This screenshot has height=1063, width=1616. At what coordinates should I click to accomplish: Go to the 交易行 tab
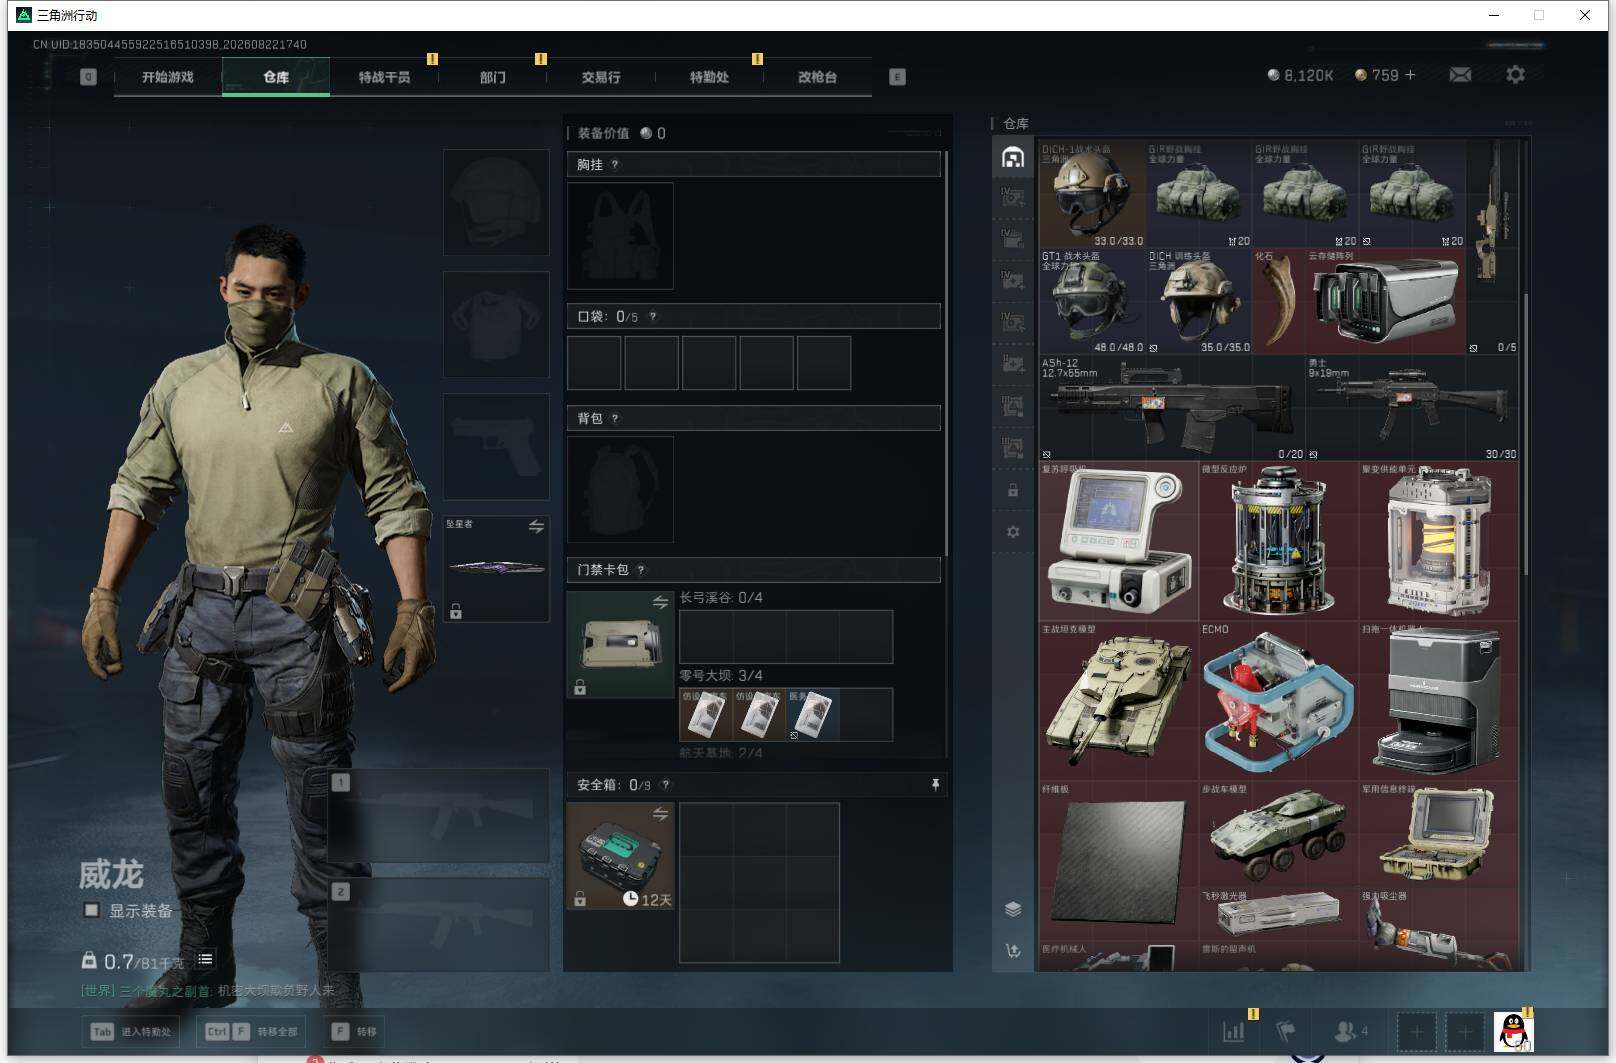(x=601, y=77)
